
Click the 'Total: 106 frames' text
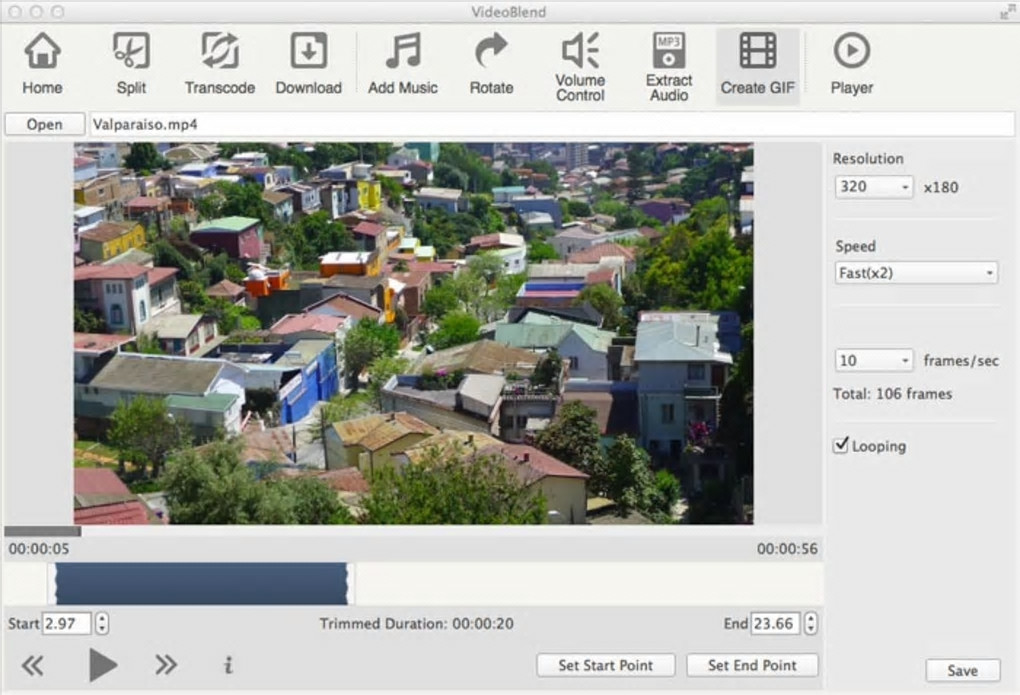(892, 394)
